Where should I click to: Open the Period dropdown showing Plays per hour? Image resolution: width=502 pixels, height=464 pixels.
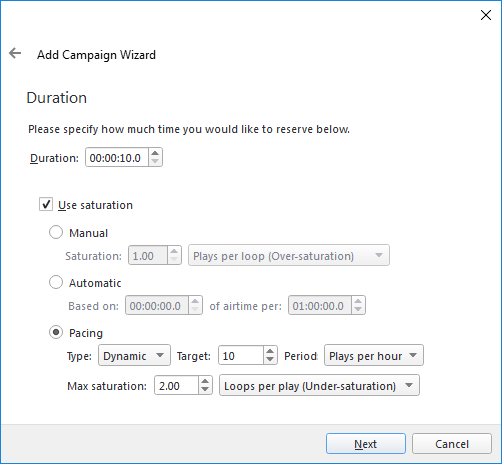pyautogui.click(x=374, y=356)
